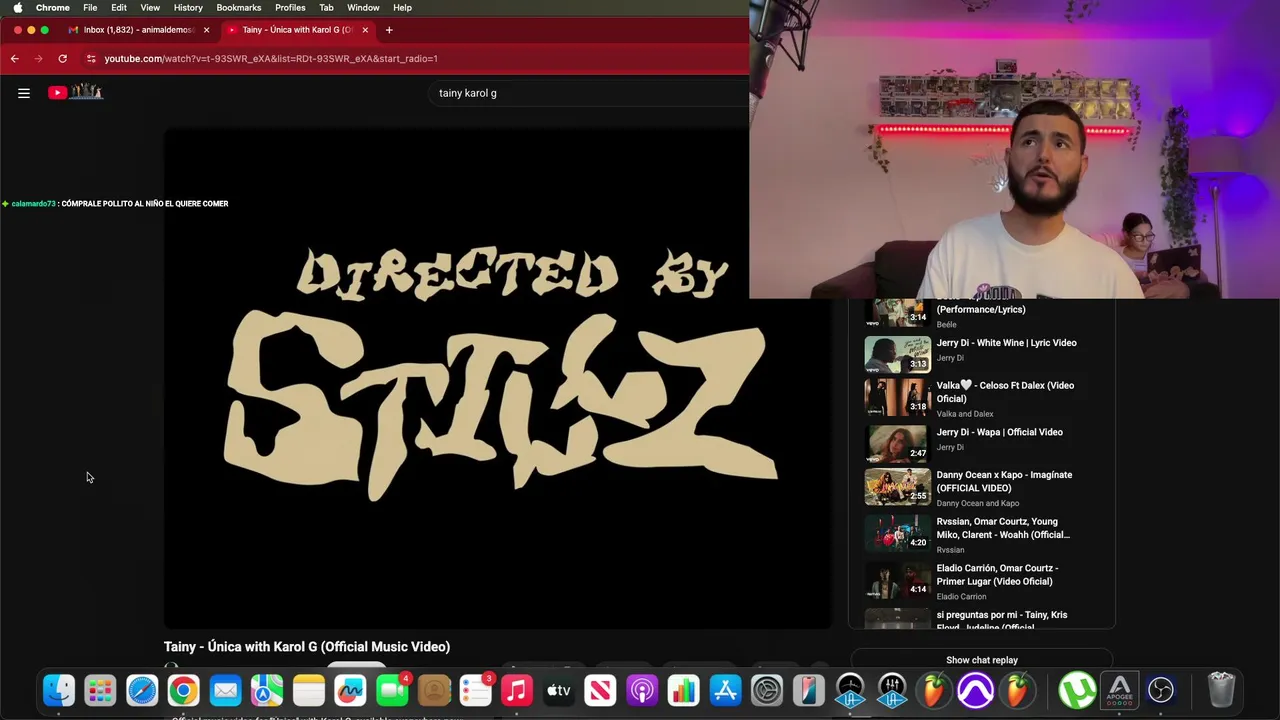Image resolution: width=1280 pixels, height=720 pixels.
Task: Open Danny Ocean x Kapo Imagínate video
Action: (x=1004, y=481)
